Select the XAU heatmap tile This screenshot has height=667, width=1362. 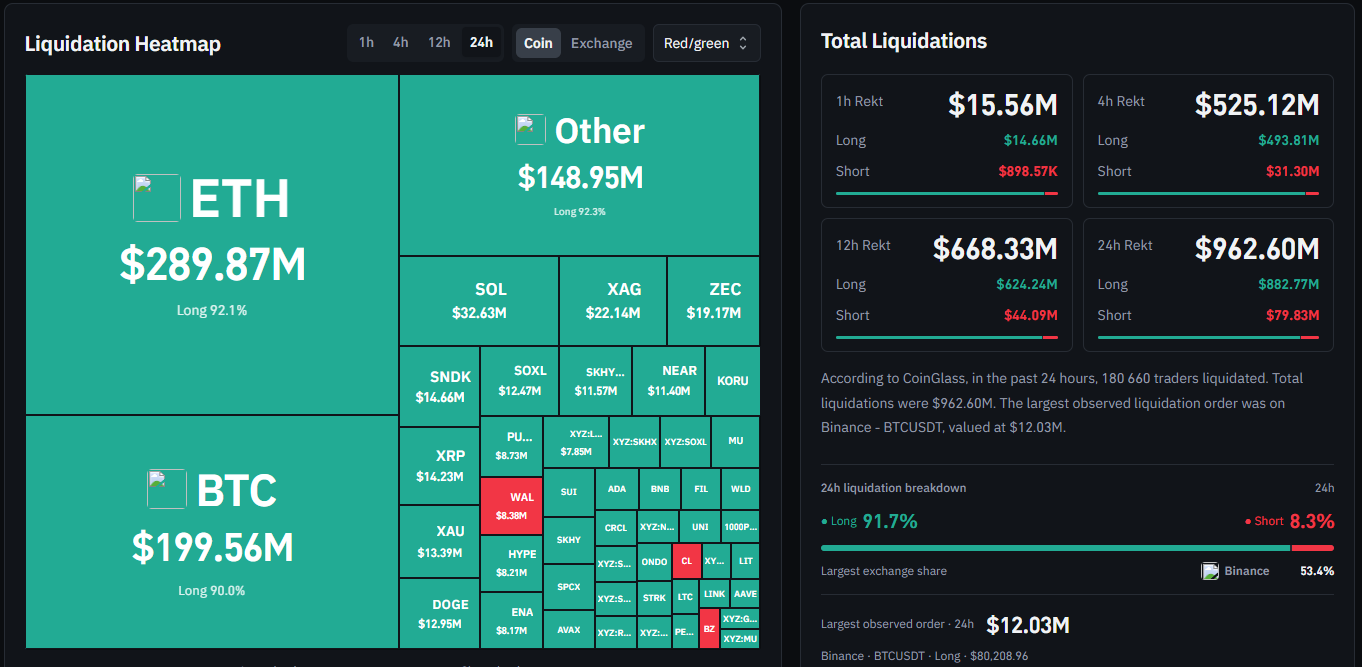(x=440, y=542)
